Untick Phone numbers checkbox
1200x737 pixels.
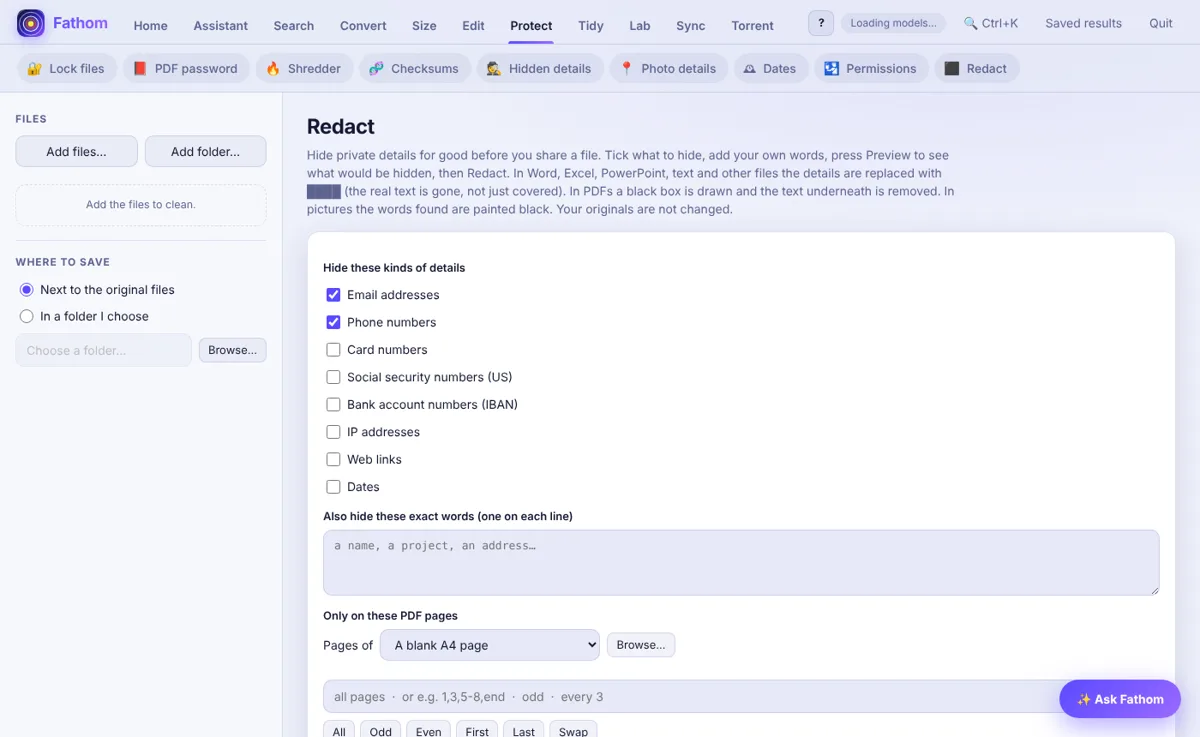click(x=334, y=322)
